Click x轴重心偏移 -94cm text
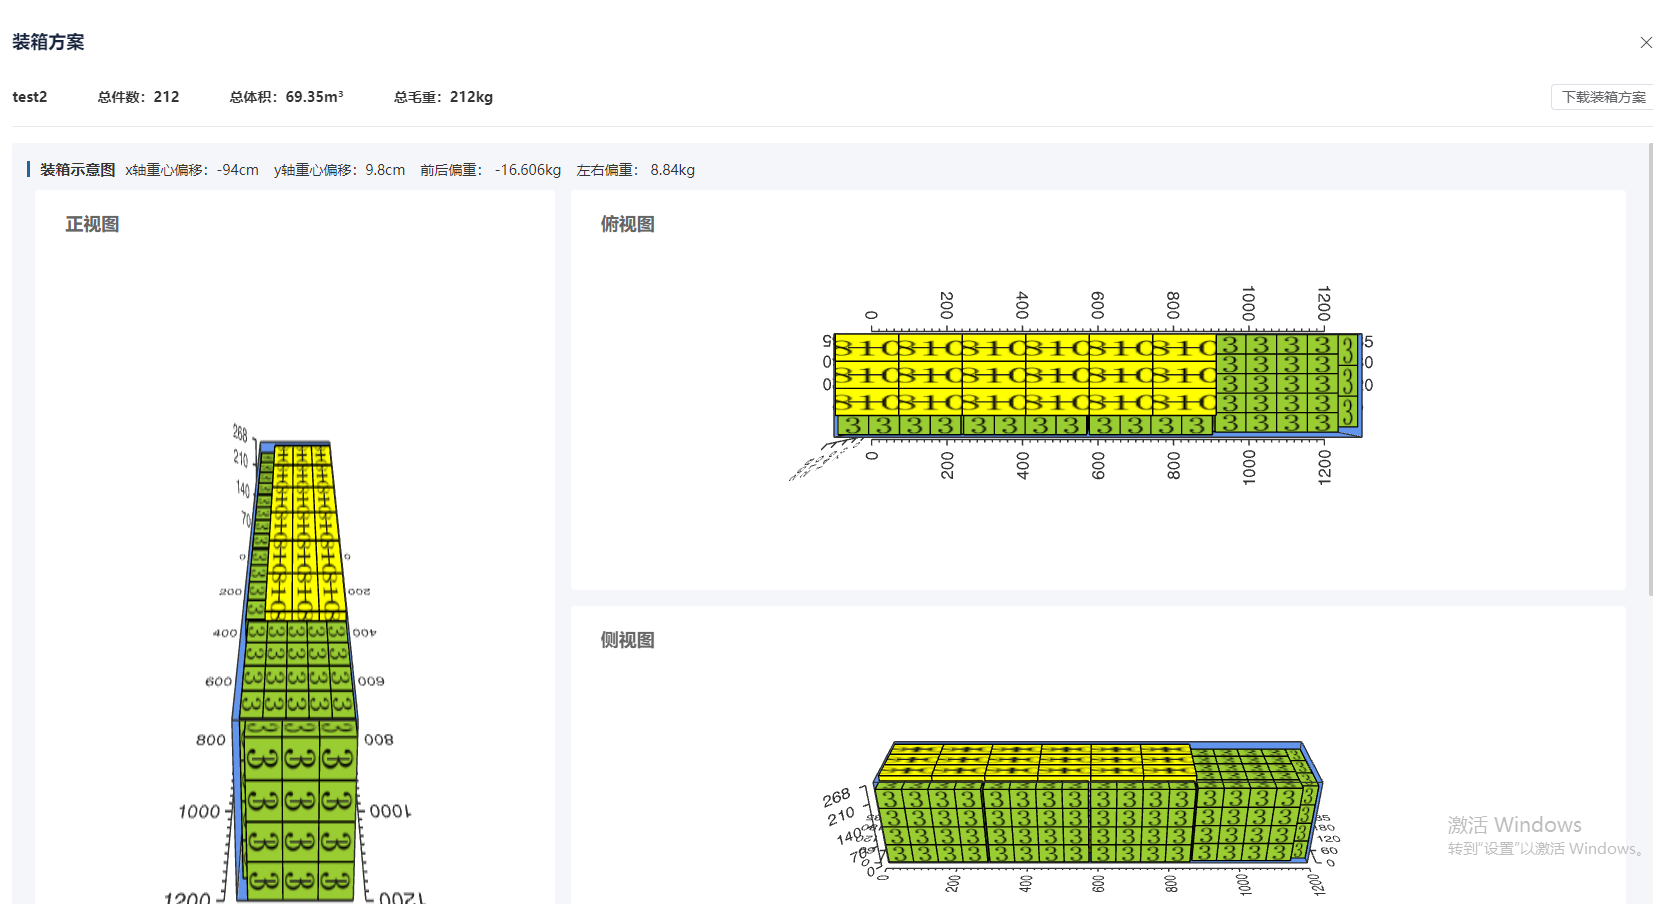Image resolution: width=1653 pixels, height=904 pixels. point(192,170)
